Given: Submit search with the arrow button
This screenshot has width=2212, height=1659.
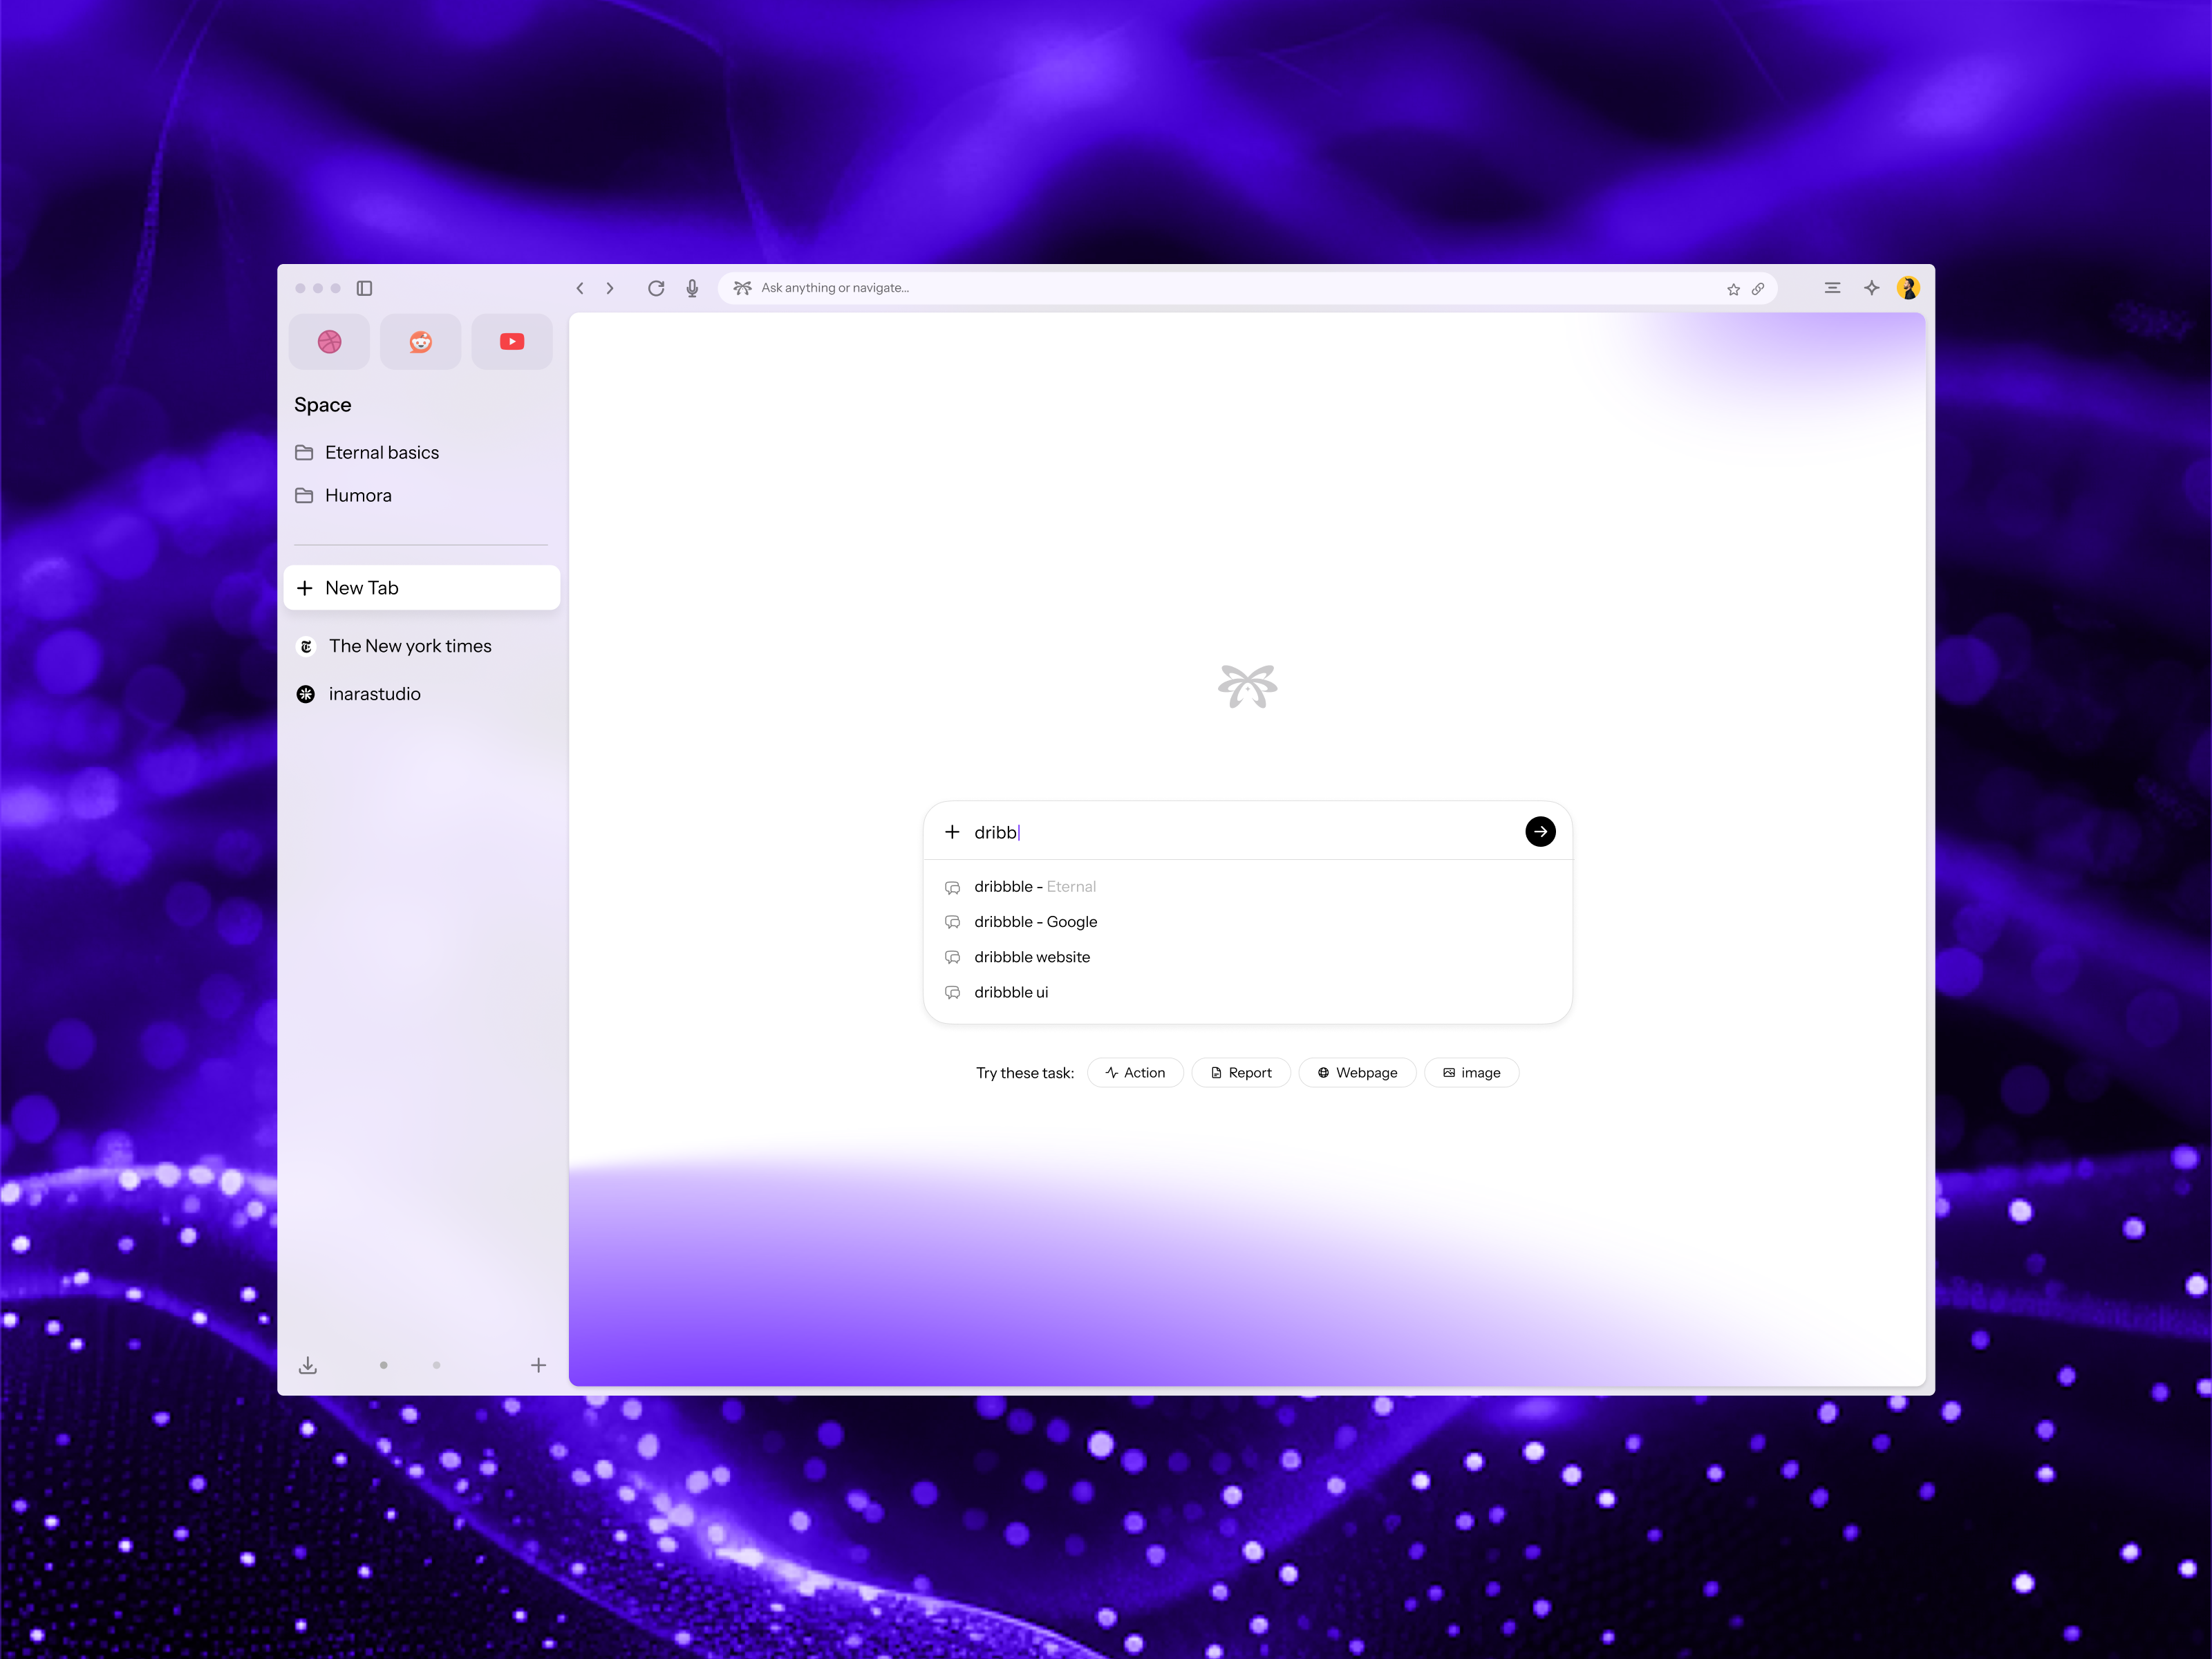Looking at the screenshot, I should click(x=1540, y=831).
